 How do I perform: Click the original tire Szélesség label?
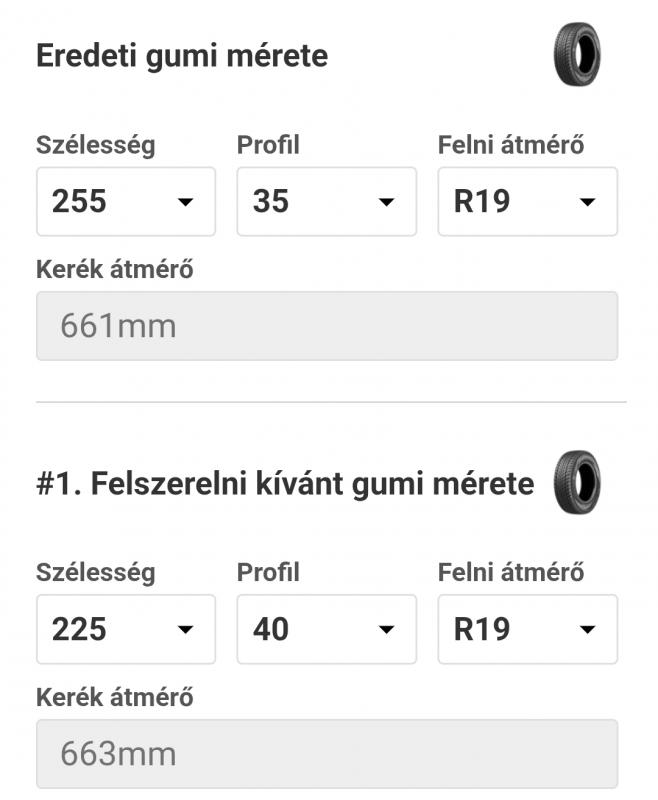click(x=95, y=146)
